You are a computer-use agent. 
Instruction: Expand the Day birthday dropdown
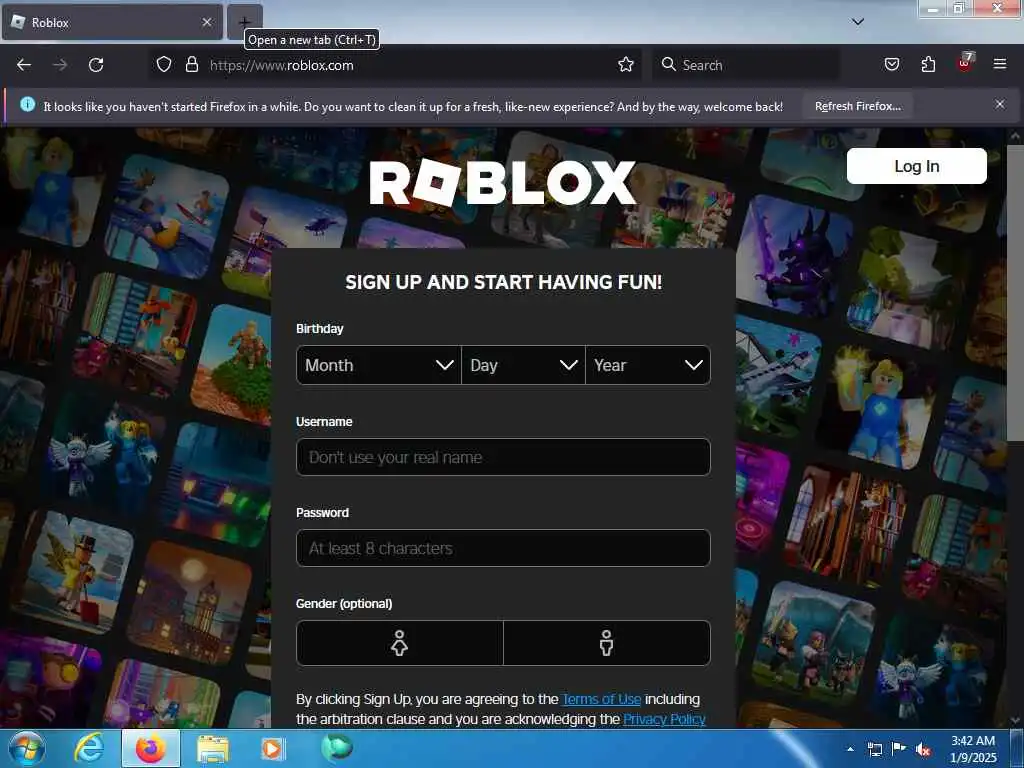(523, 365)
